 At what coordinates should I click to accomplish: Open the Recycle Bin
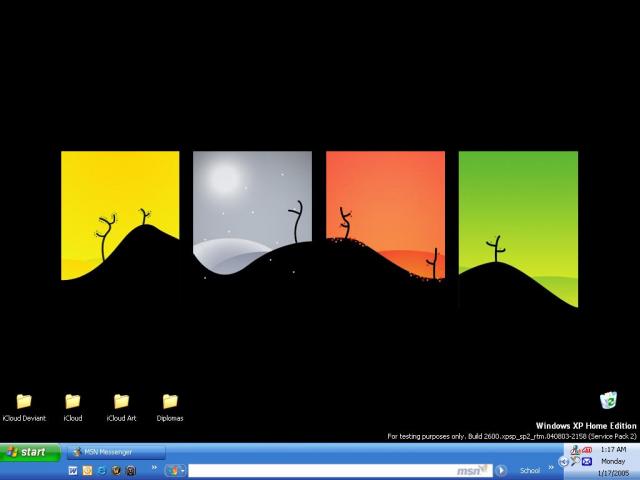tap(608, 400)
